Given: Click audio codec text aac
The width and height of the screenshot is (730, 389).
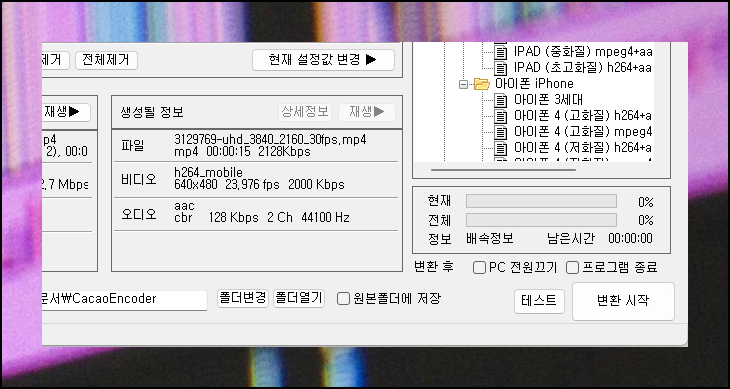Looking at the screenshot, I should click(x=184, y=206).
